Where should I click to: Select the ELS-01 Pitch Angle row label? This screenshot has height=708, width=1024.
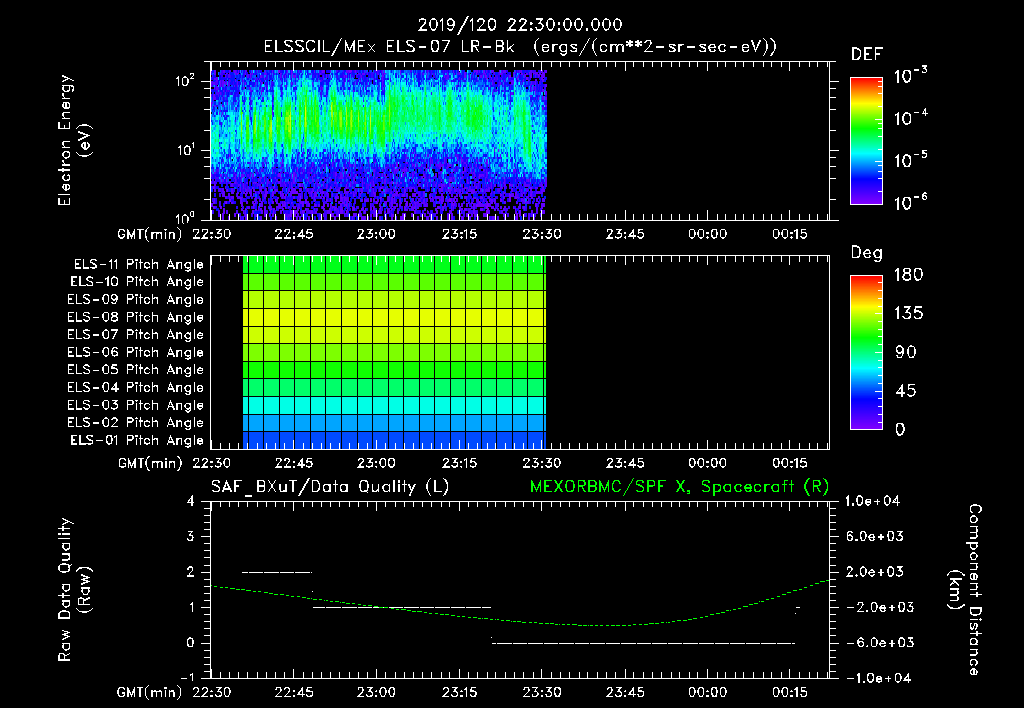(136, 440)
